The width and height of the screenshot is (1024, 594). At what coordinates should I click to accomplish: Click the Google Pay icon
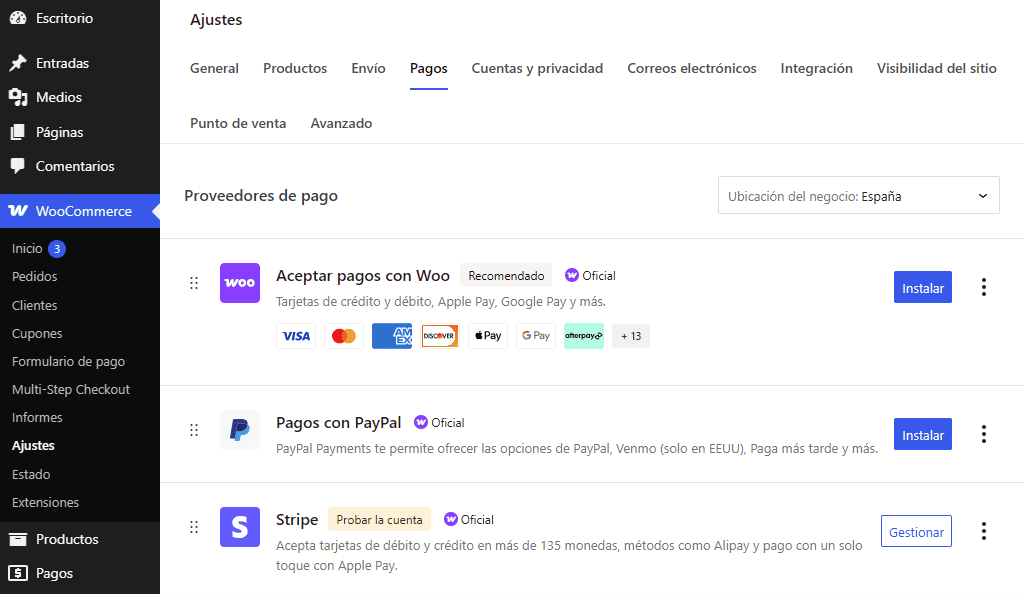click(x=536, y=336)
